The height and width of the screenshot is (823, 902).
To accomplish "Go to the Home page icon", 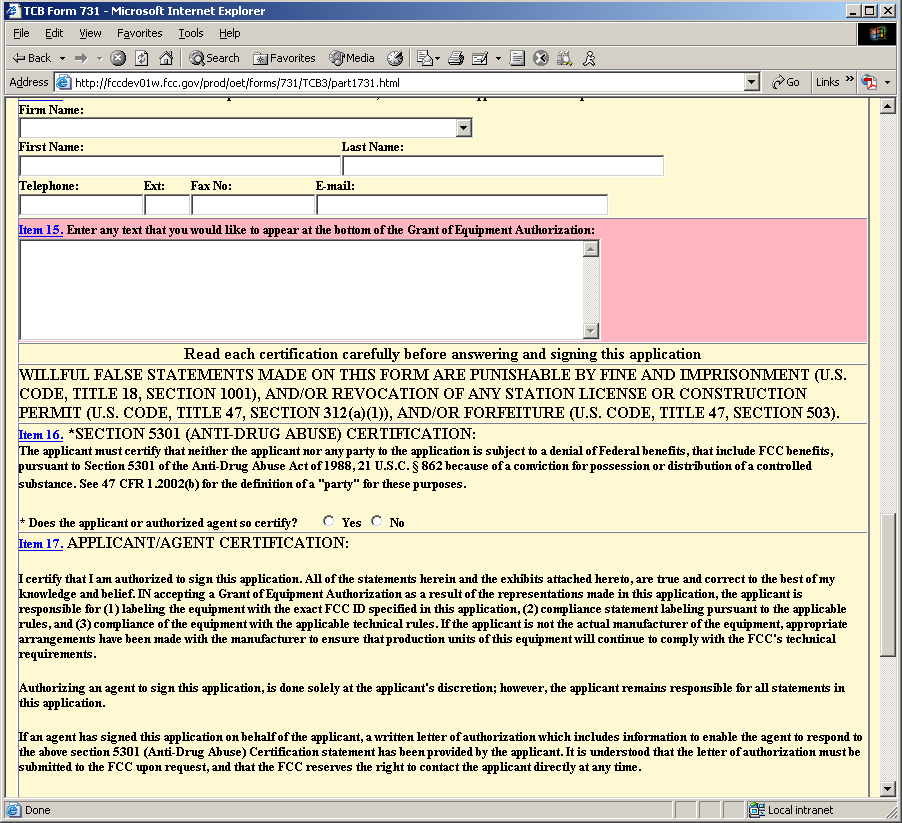I will tap(166, 58).
